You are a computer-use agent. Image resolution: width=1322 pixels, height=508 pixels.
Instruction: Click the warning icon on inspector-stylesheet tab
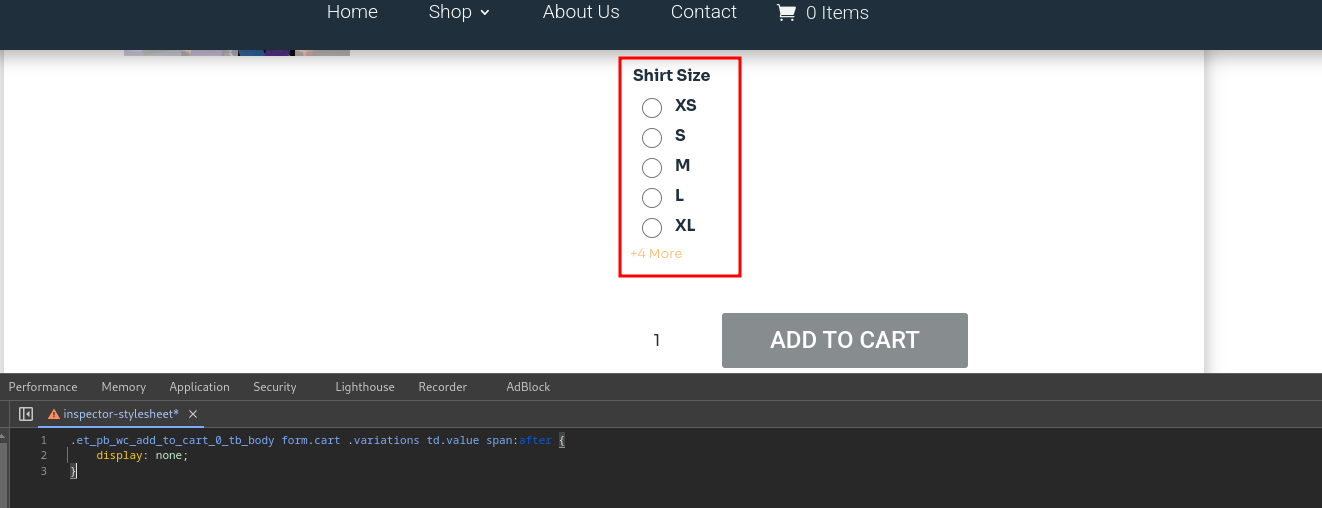pyautogui.click(x=54, y=414)
